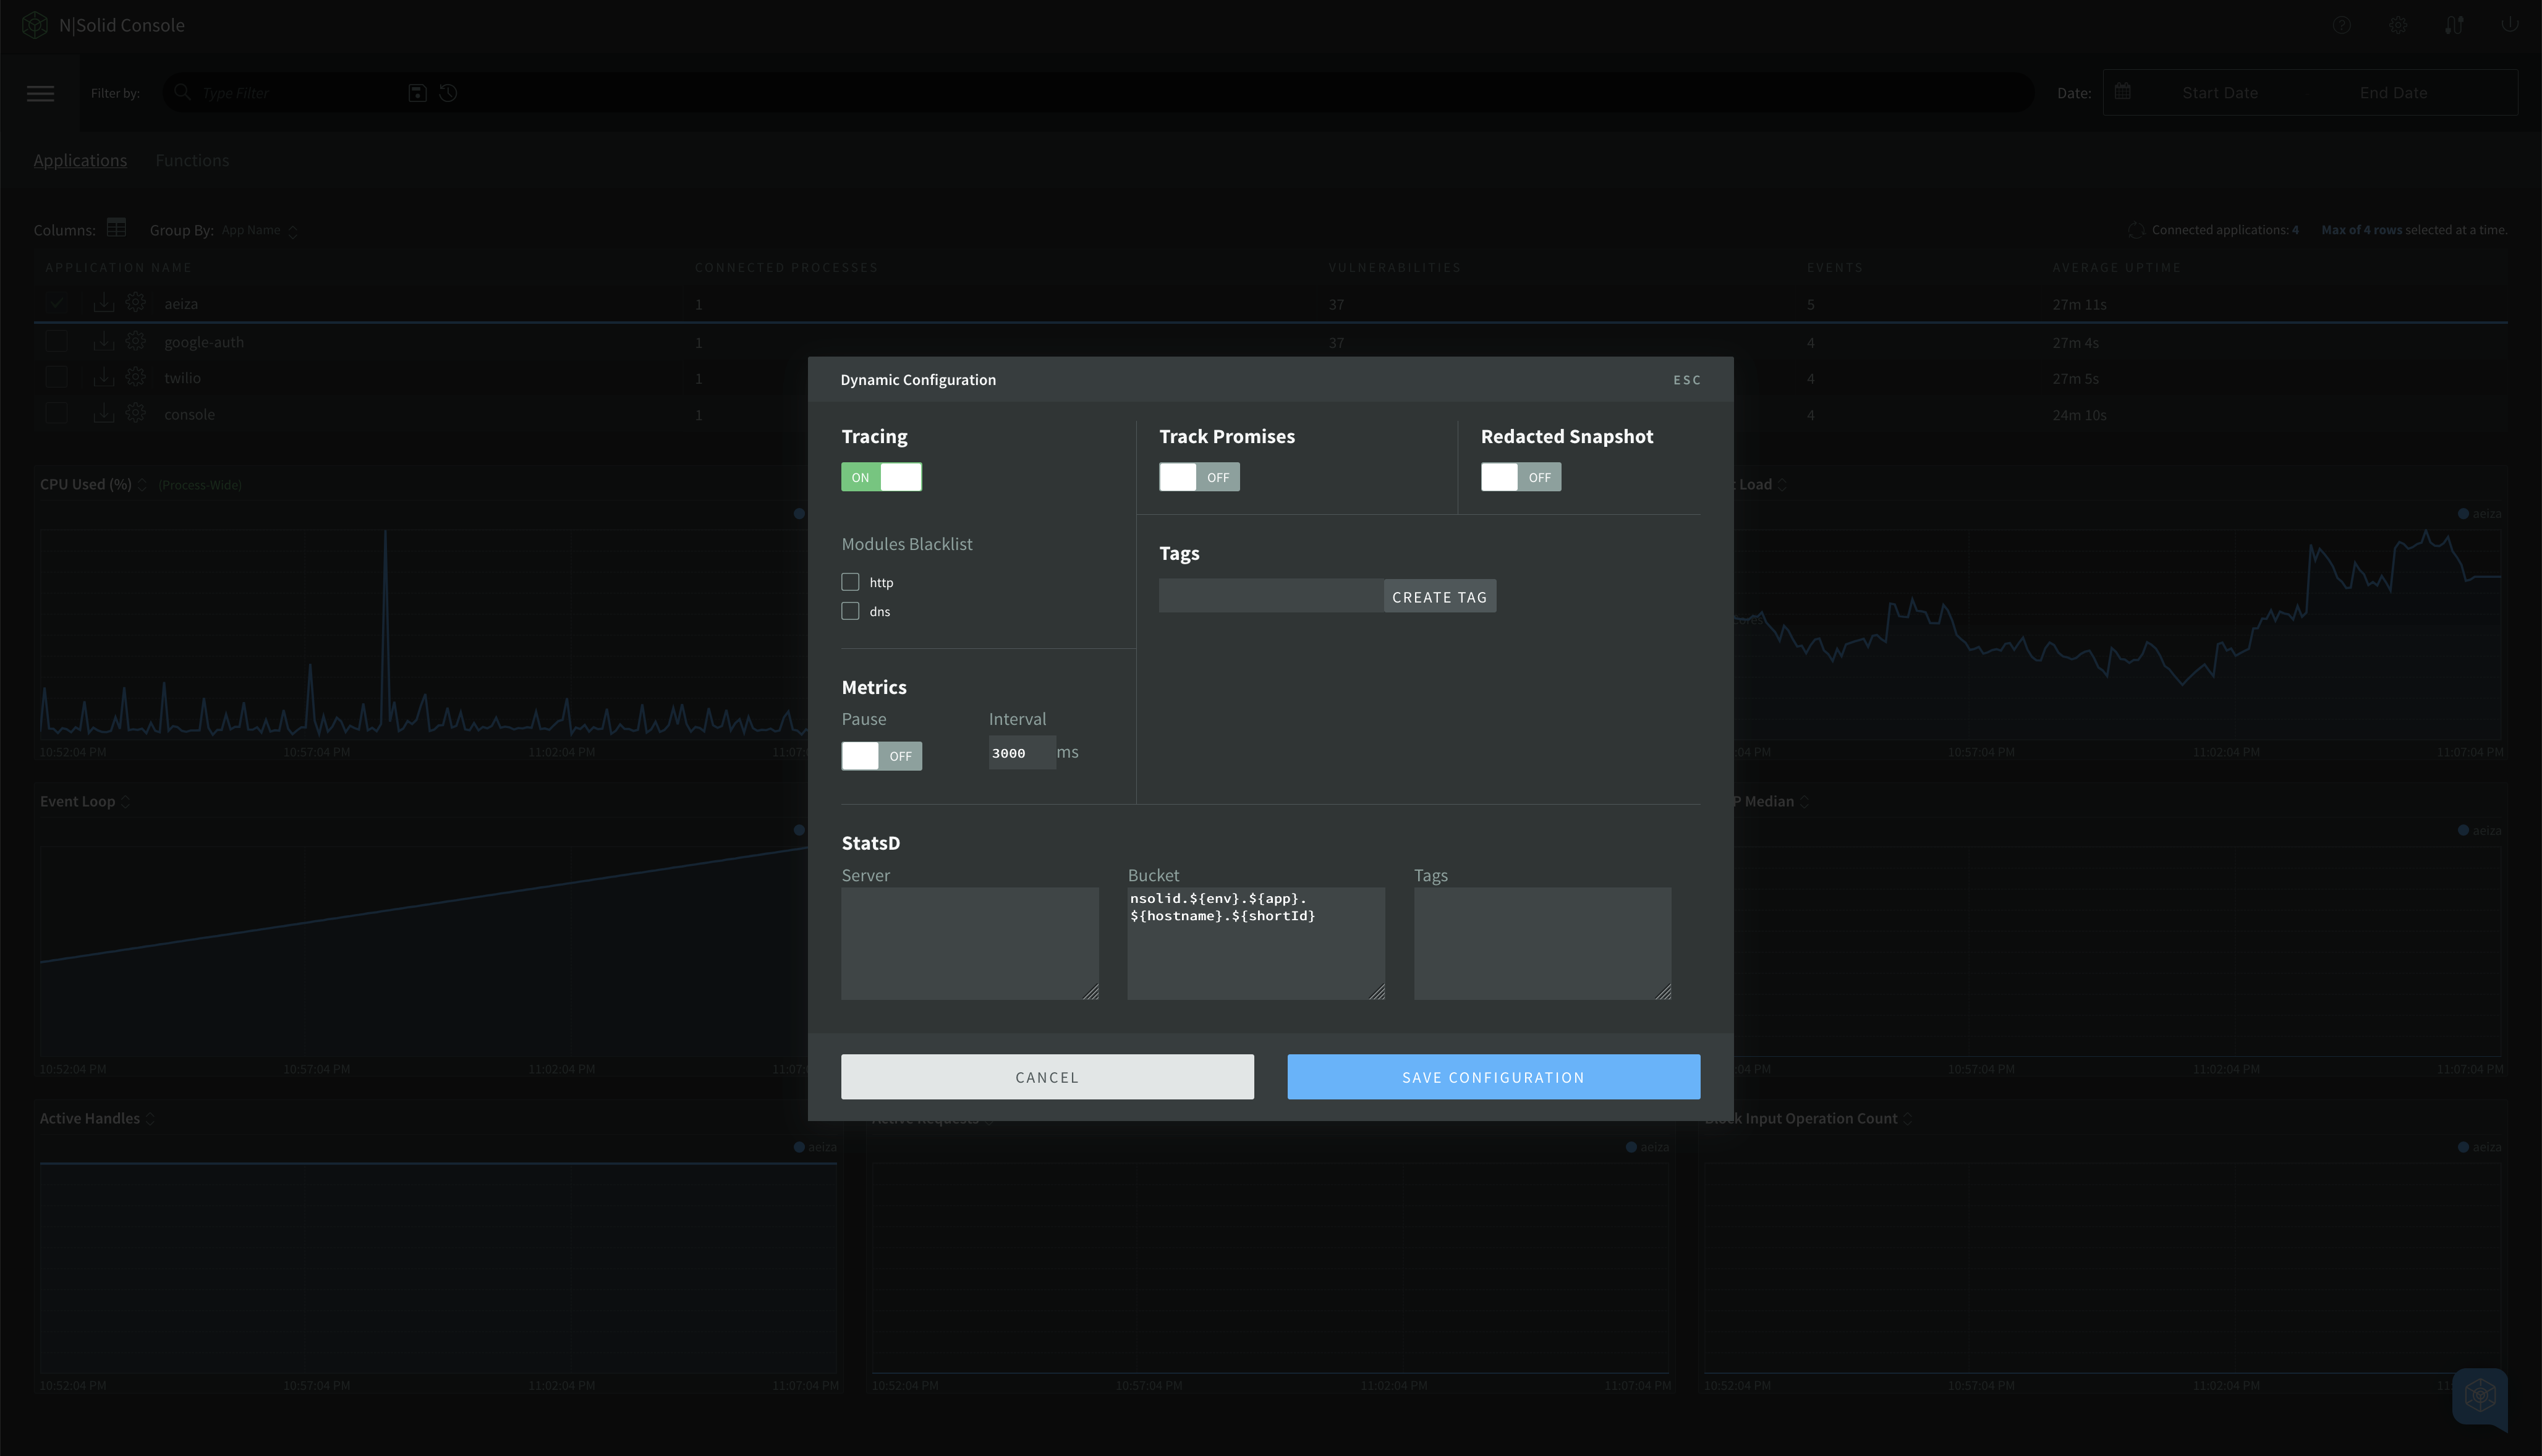Open the Event Loop chart metric selector
This screenshot has width=2542, height=1456.
pos(125,802)
